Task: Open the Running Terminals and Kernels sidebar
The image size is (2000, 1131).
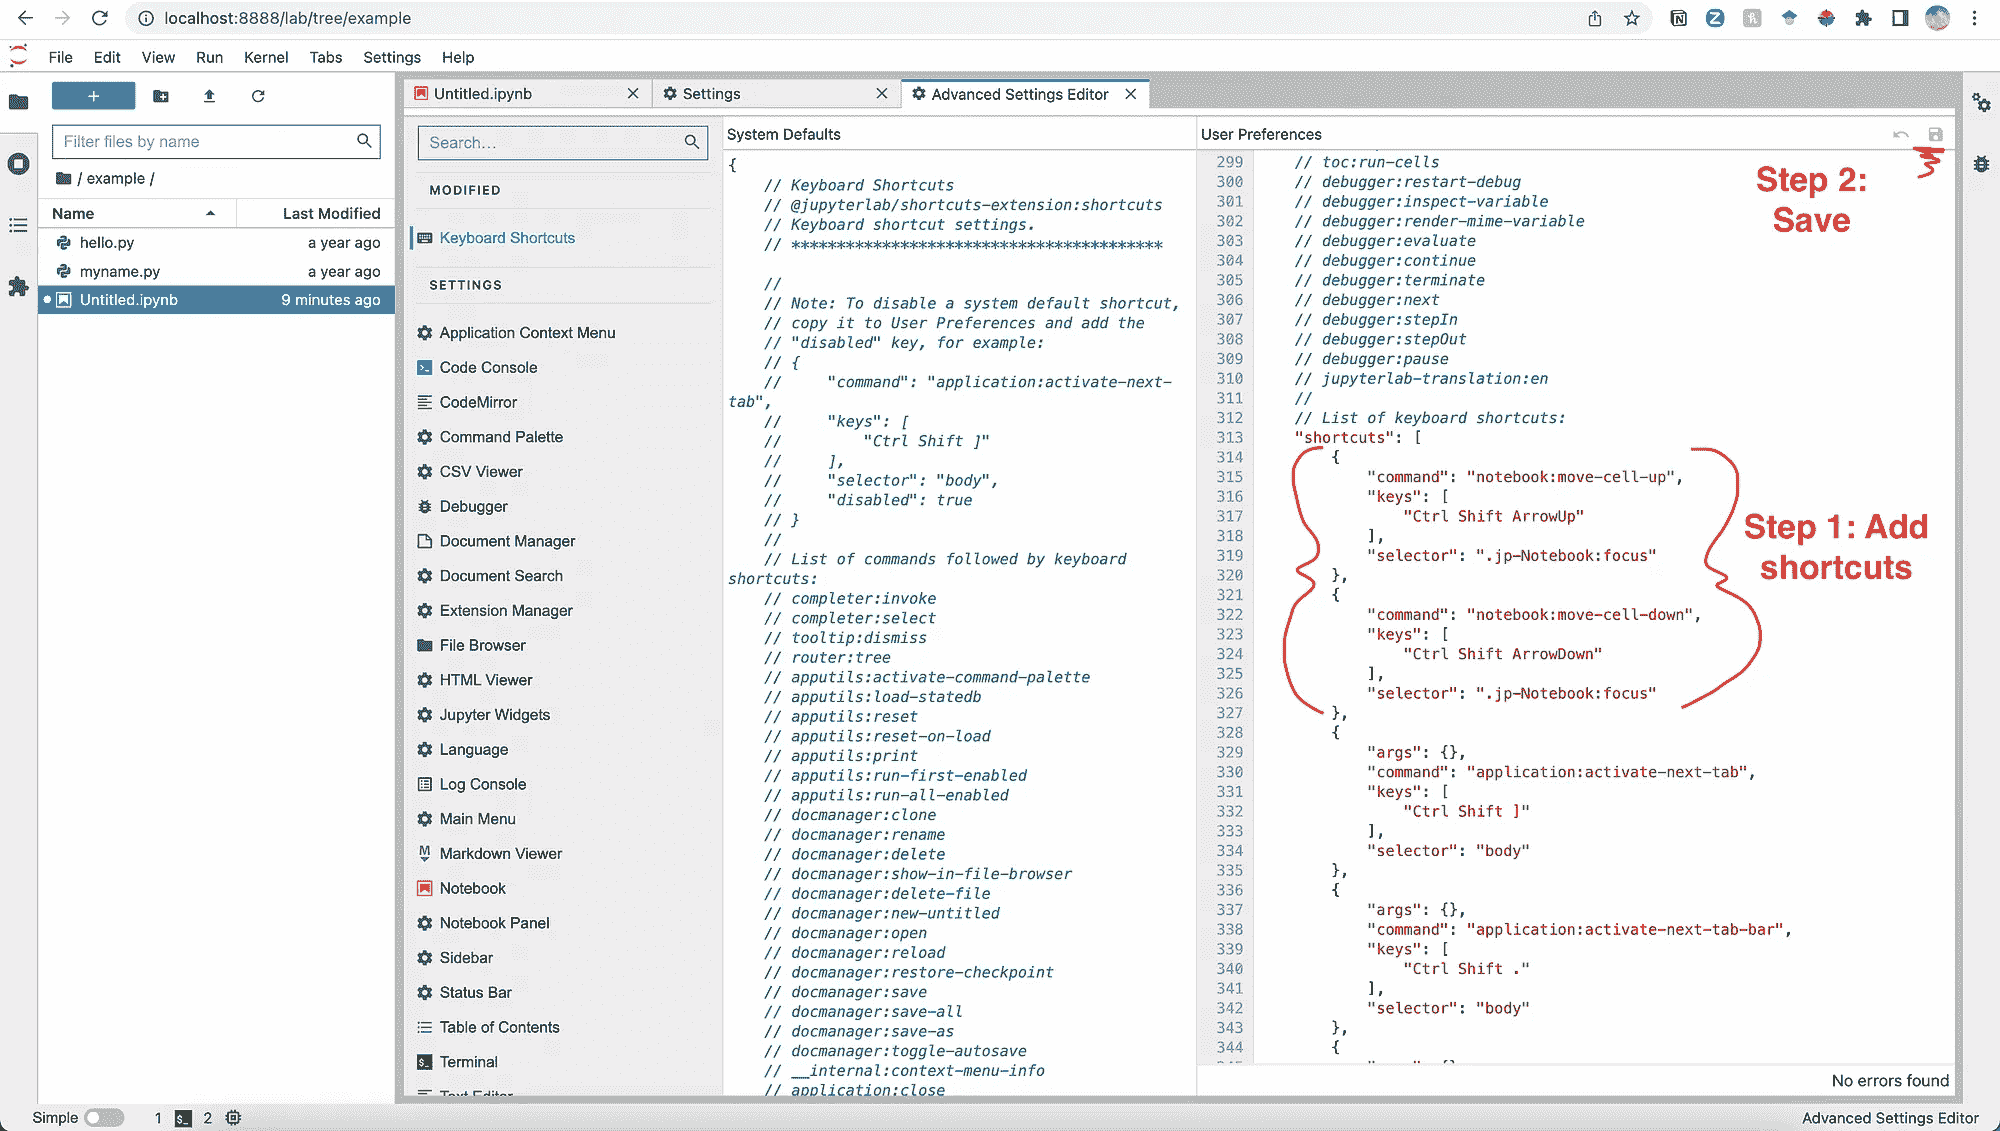Action: [x=18, y=164]
